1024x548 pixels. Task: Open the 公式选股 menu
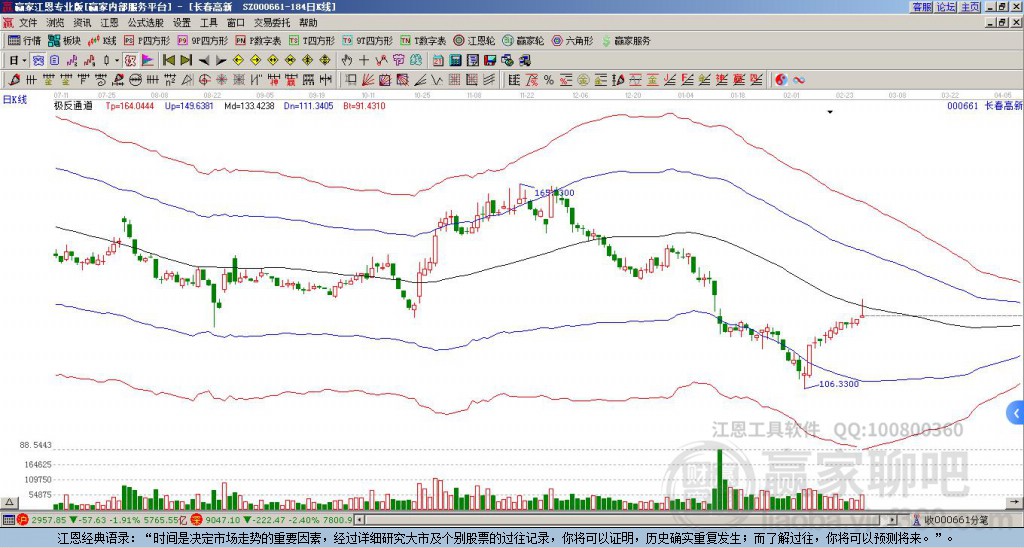pyautogui.click(x=146, y=23)
